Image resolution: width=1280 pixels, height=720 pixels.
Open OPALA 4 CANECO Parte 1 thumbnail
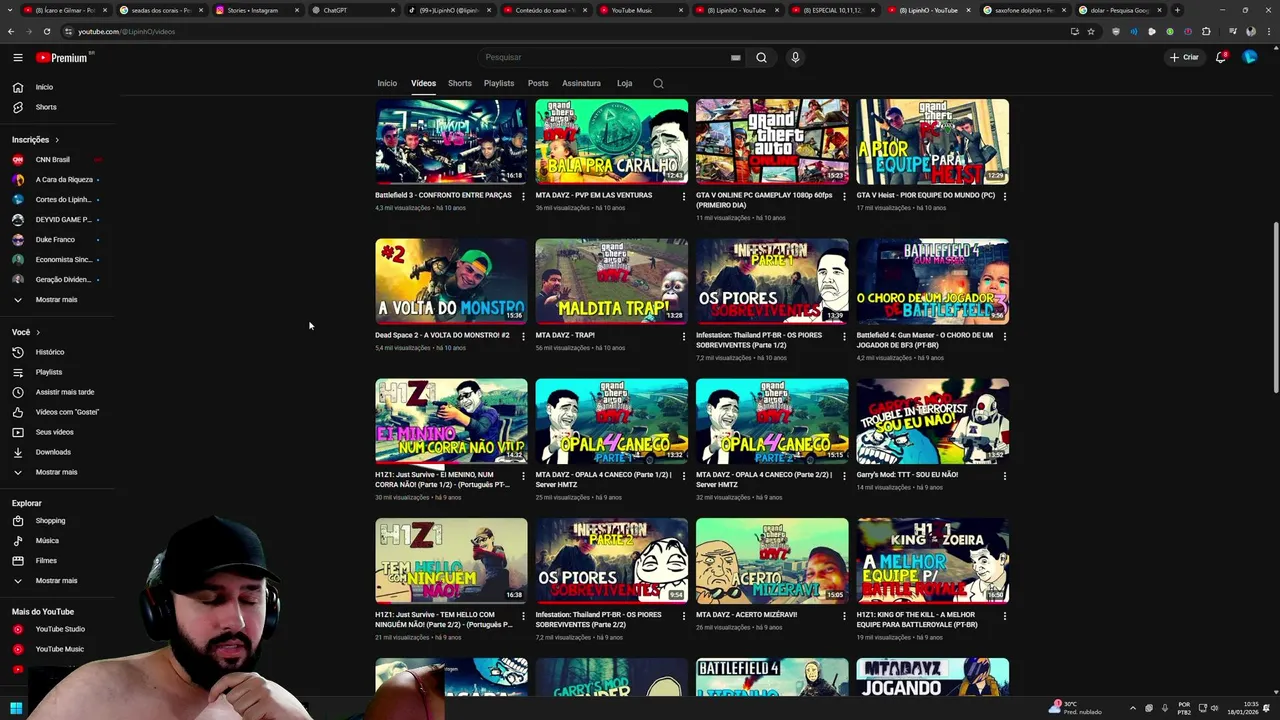pos(612,421)
